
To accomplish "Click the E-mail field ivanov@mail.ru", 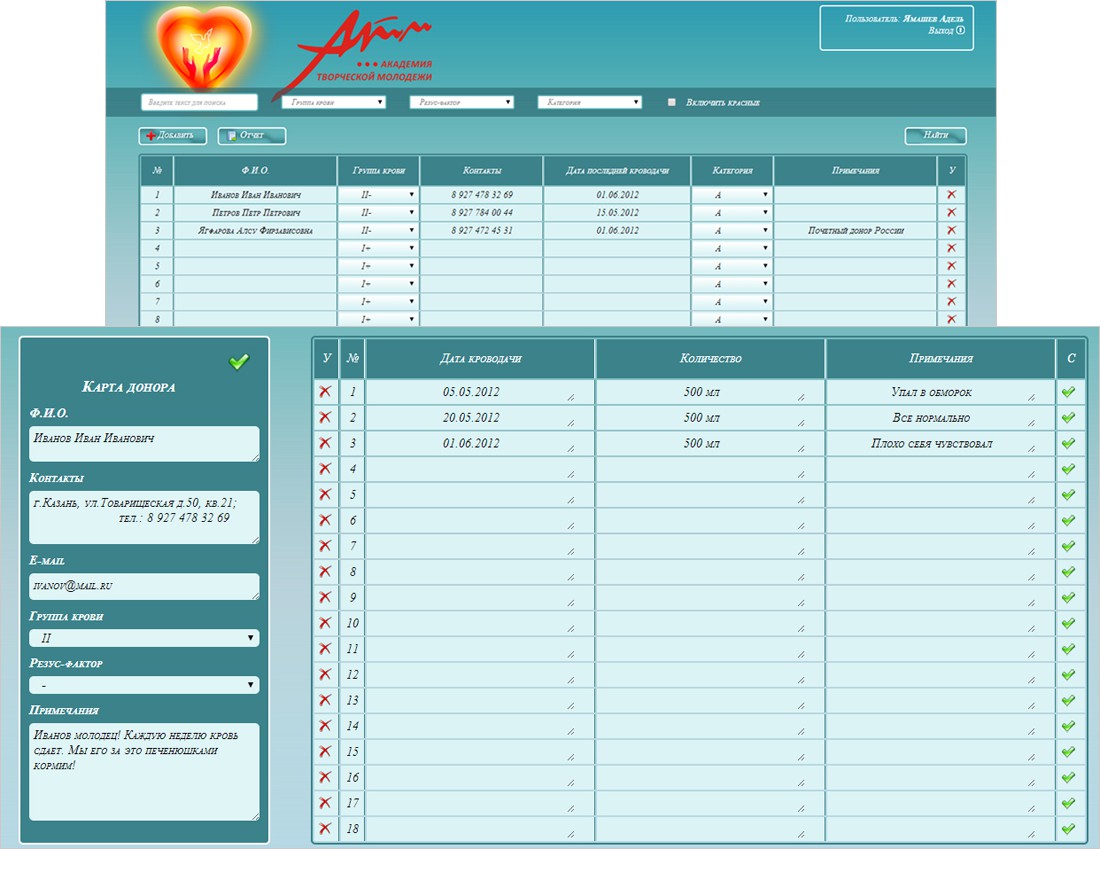I will point(144,586).
